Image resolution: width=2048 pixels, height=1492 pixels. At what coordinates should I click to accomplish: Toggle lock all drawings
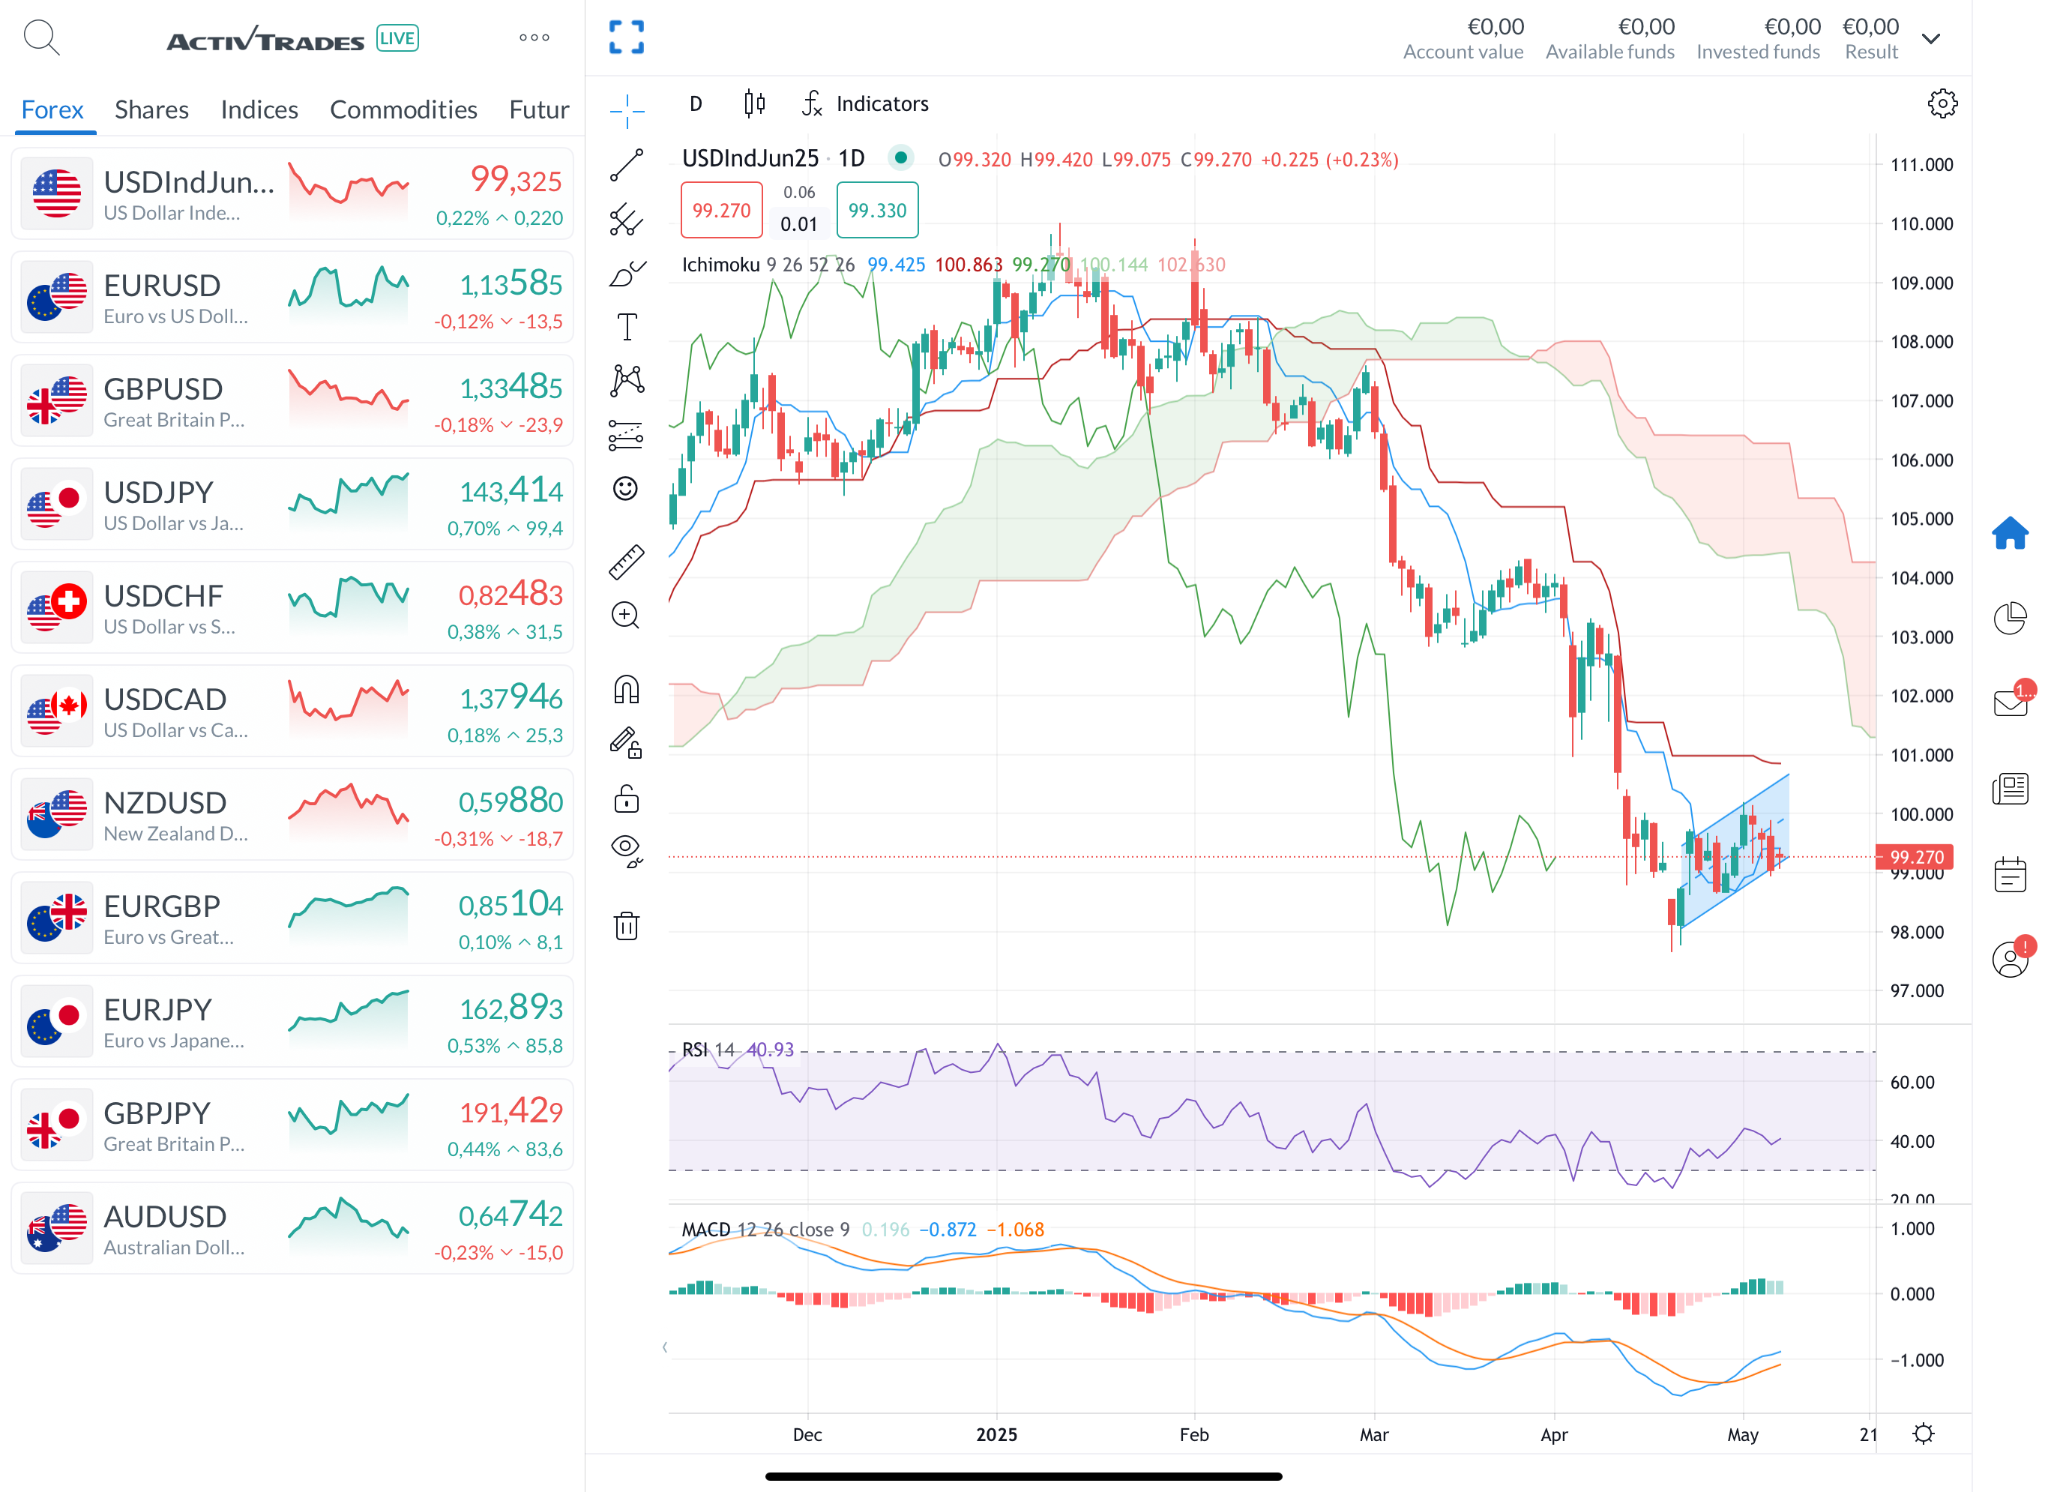click(x=627, y=798)
